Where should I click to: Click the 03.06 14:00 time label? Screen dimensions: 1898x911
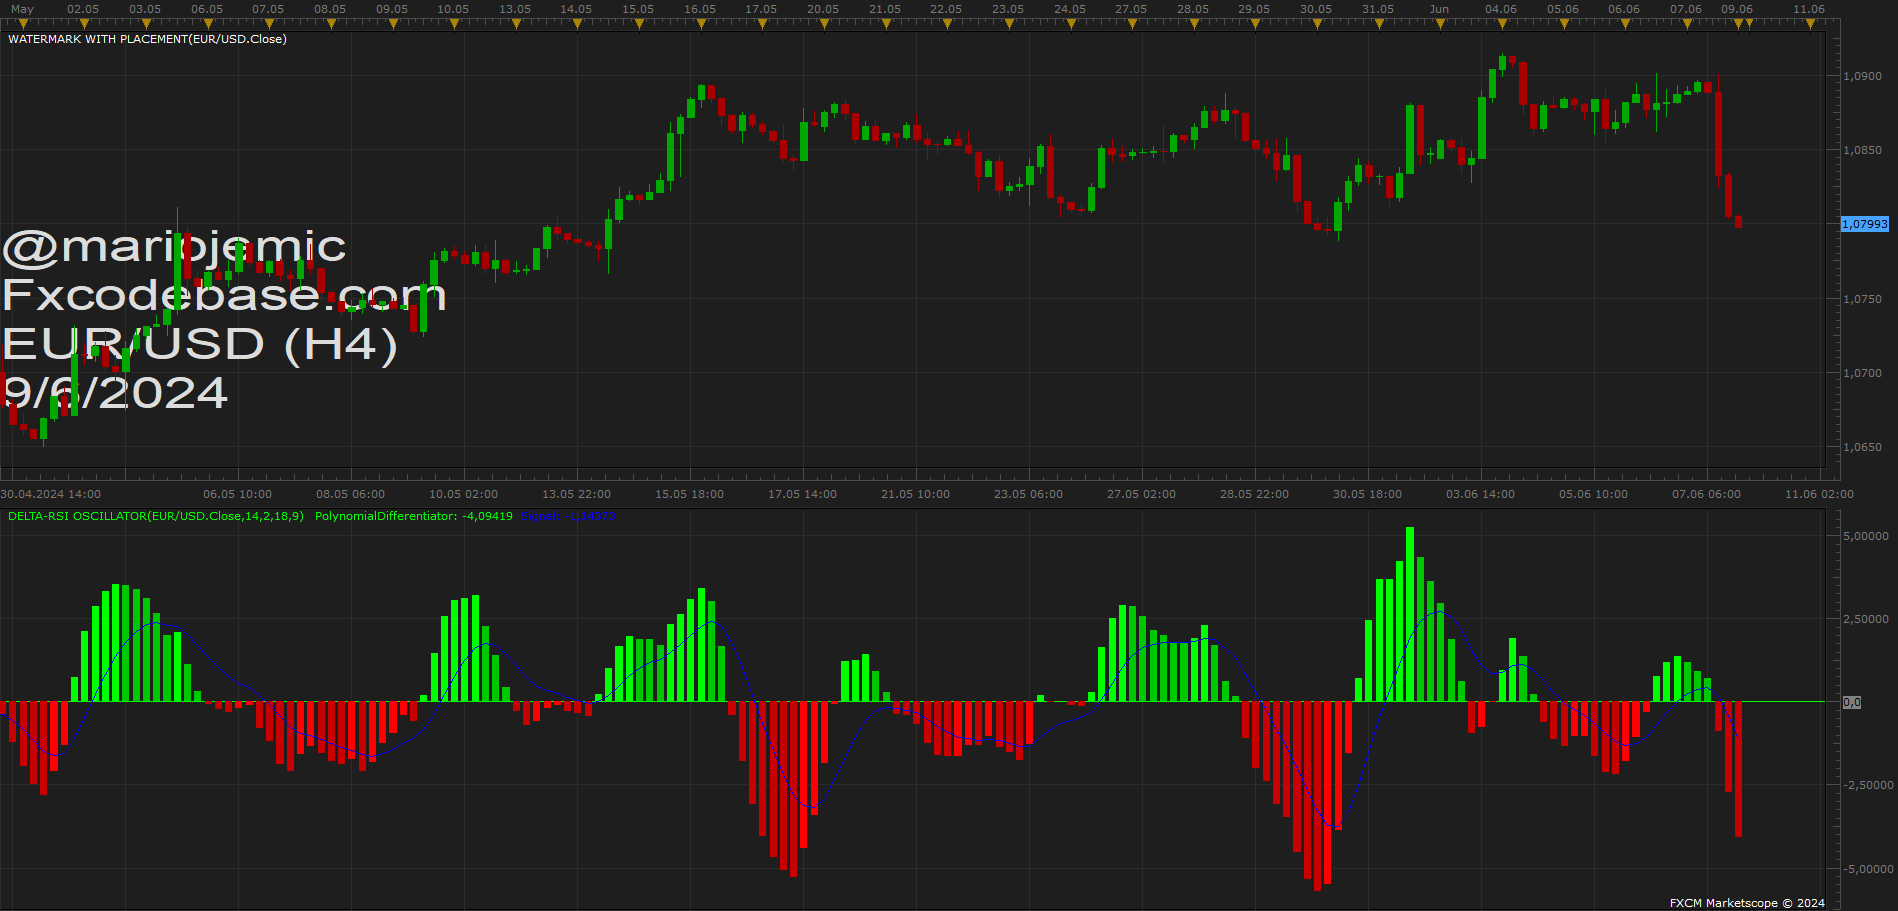pos(1481,494)
